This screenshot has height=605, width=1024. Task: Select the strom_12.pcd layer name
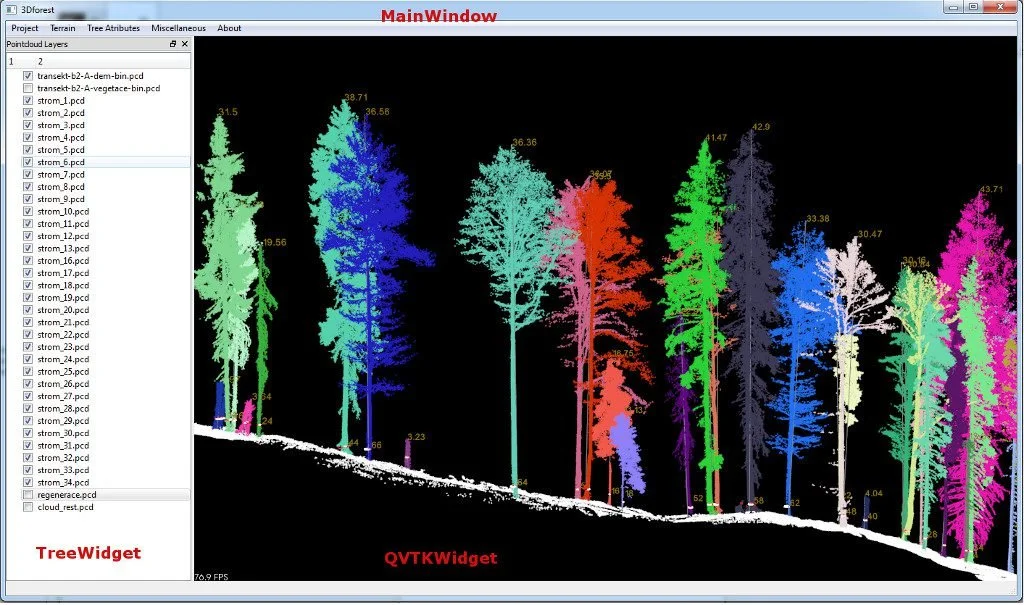tap(63, 236)
